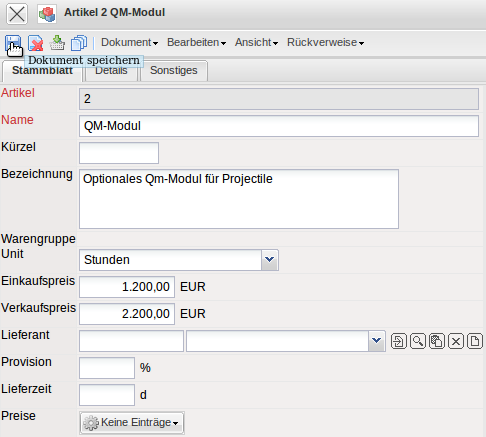Save the document with the floppy disk icon
Image resolution: width=486 pixels, height=437 pixels.
click(x=13, y=43)
